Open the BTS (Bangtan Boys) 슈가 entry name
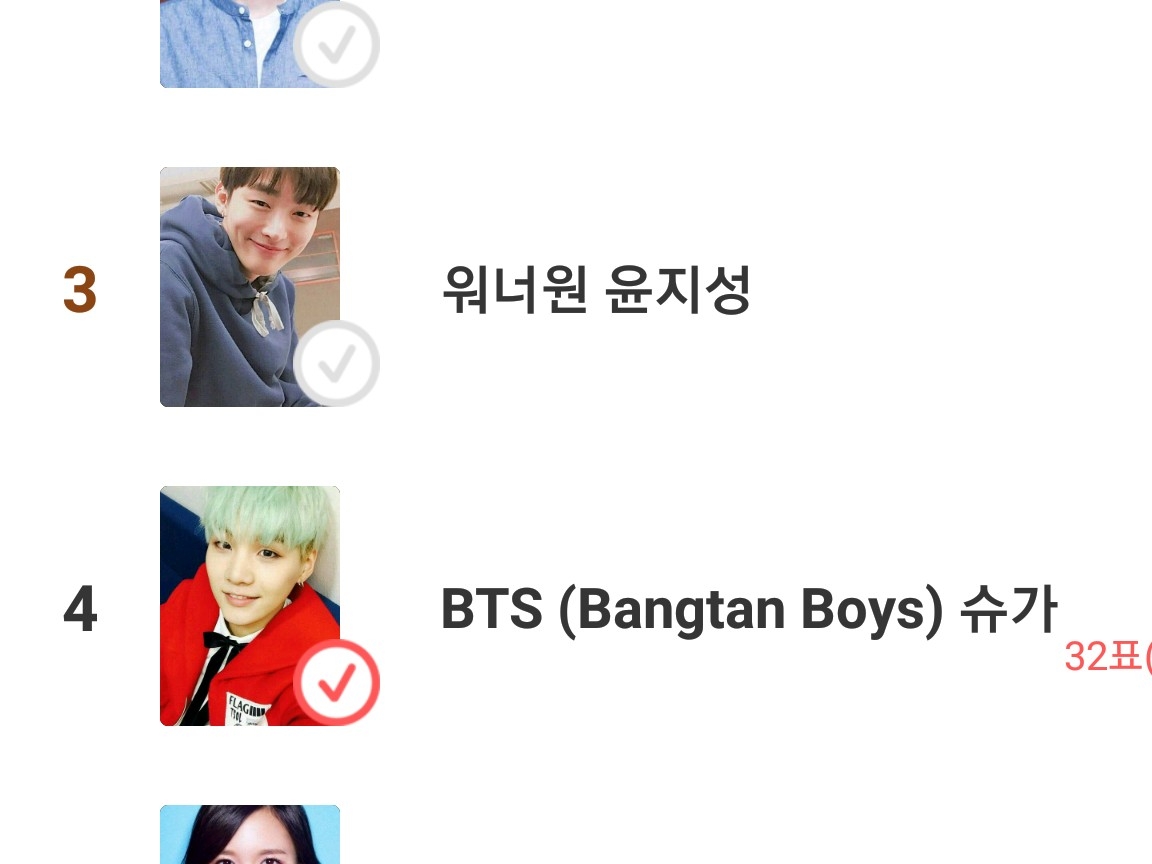 pyautogui.click(x=749, y=610)
